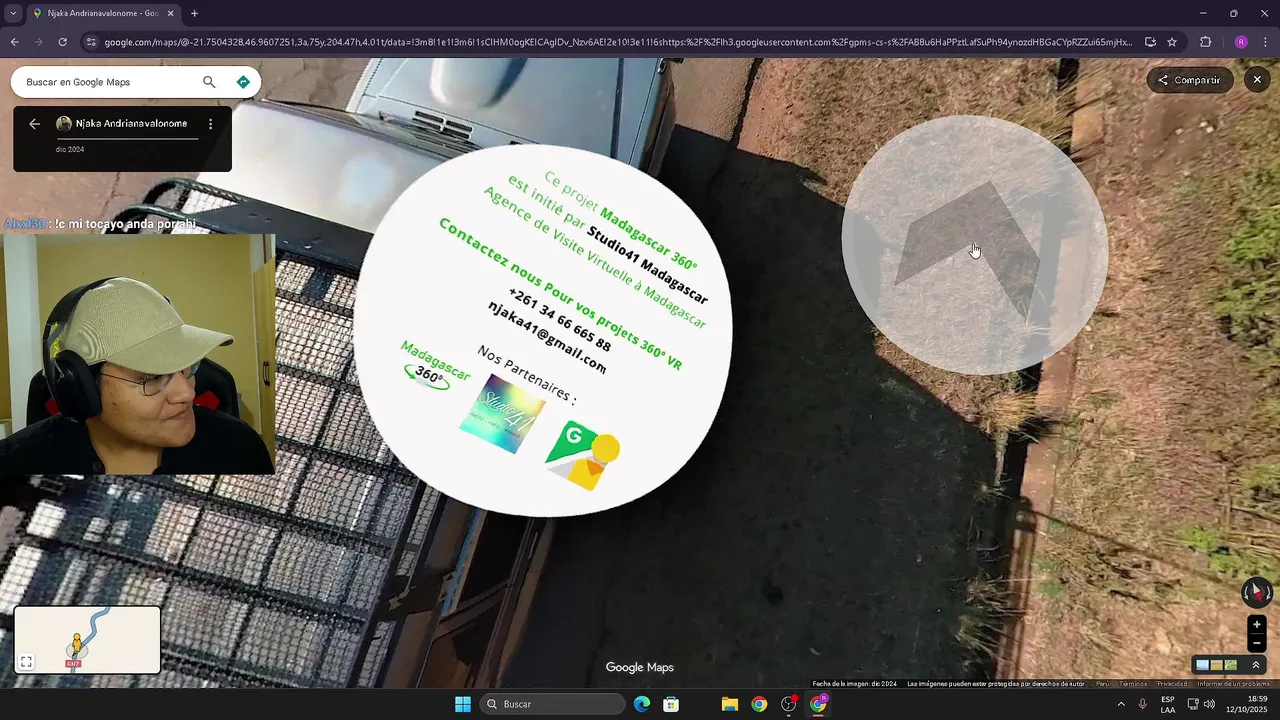
Task: Click the taskbar Buscar search box
Action: tap(552, 704)
